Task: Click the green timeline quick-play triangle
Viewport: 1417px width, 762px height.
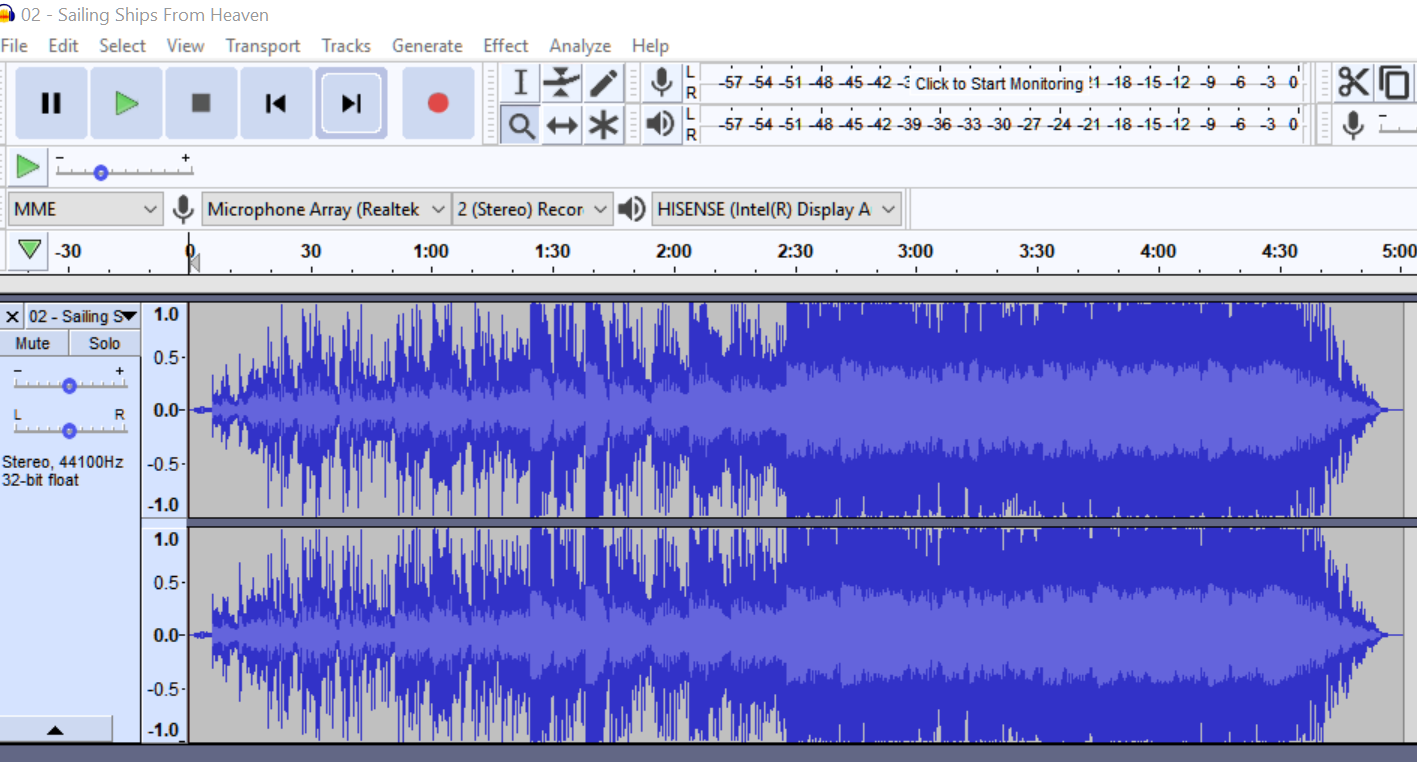Action: pos(30,249)
